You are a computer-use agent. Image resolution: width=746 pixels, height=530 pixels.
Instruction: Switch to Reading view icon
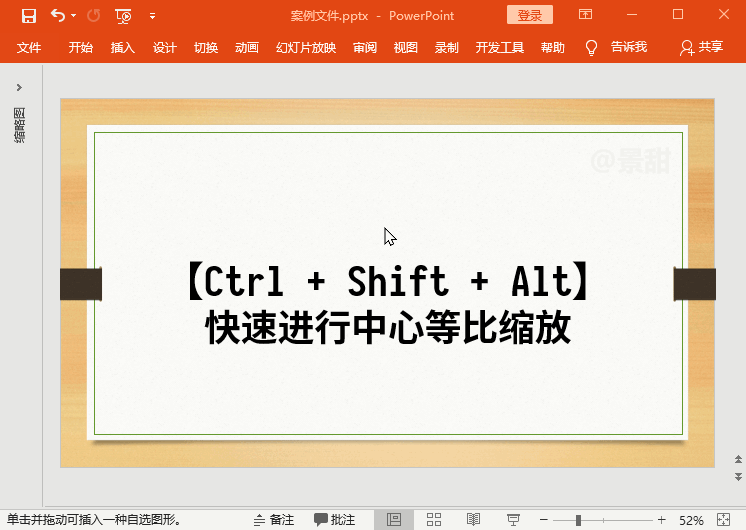[x=473, y=520]
